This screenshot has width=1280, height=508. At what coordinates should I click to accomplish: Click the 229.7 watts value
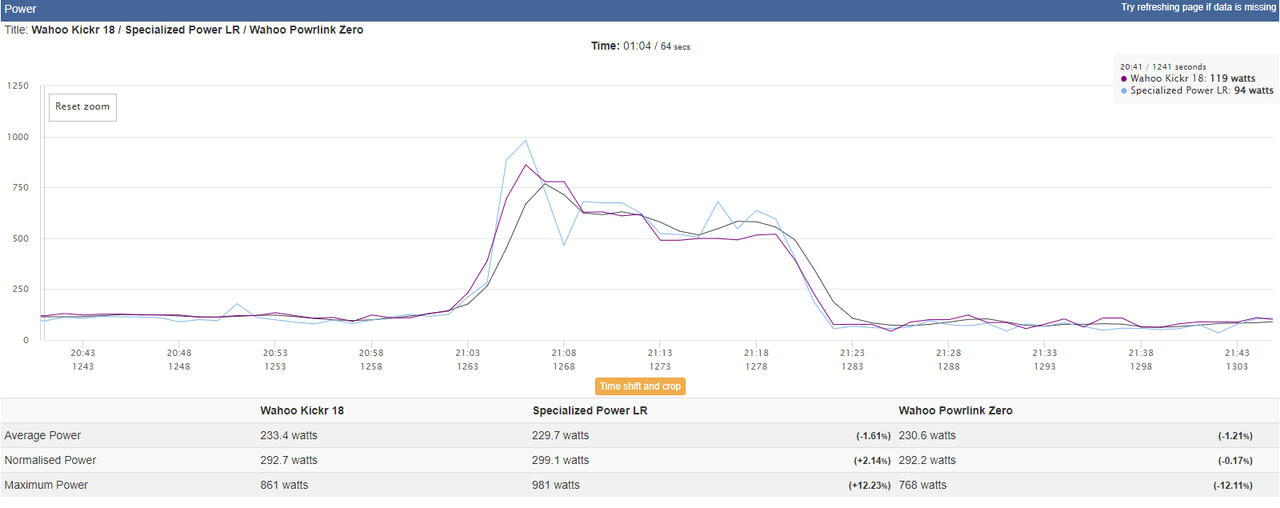click(561, 436)
